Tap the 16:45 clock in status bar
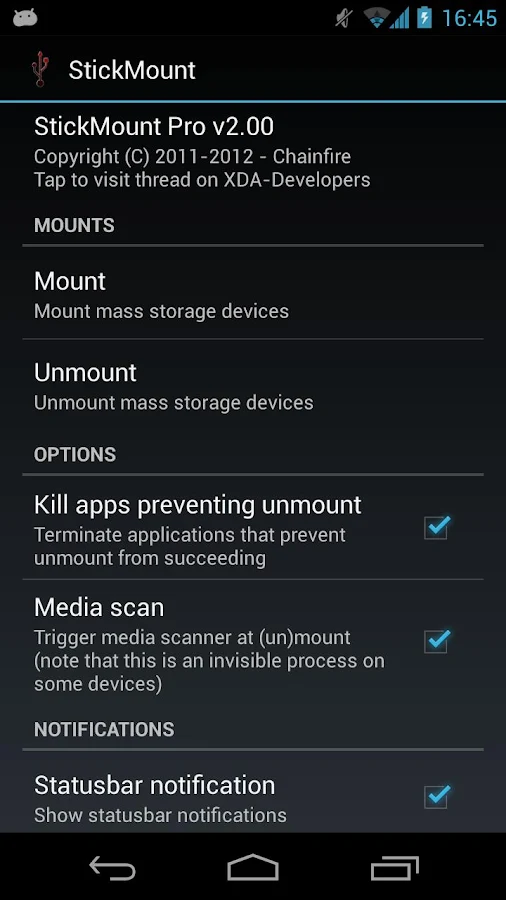 pyautogui.click(x=469, y=18)
